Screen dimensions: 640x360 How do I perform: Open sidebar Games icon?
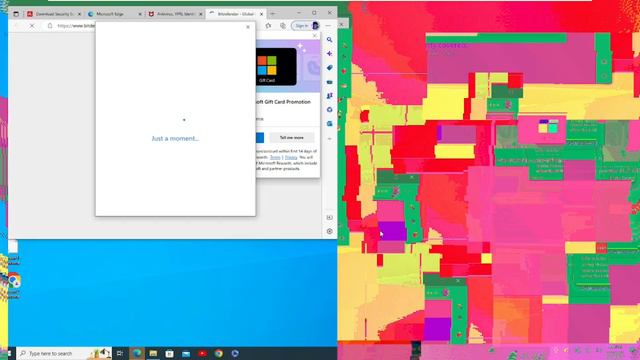pyautogui.click(x=329, y=96)
